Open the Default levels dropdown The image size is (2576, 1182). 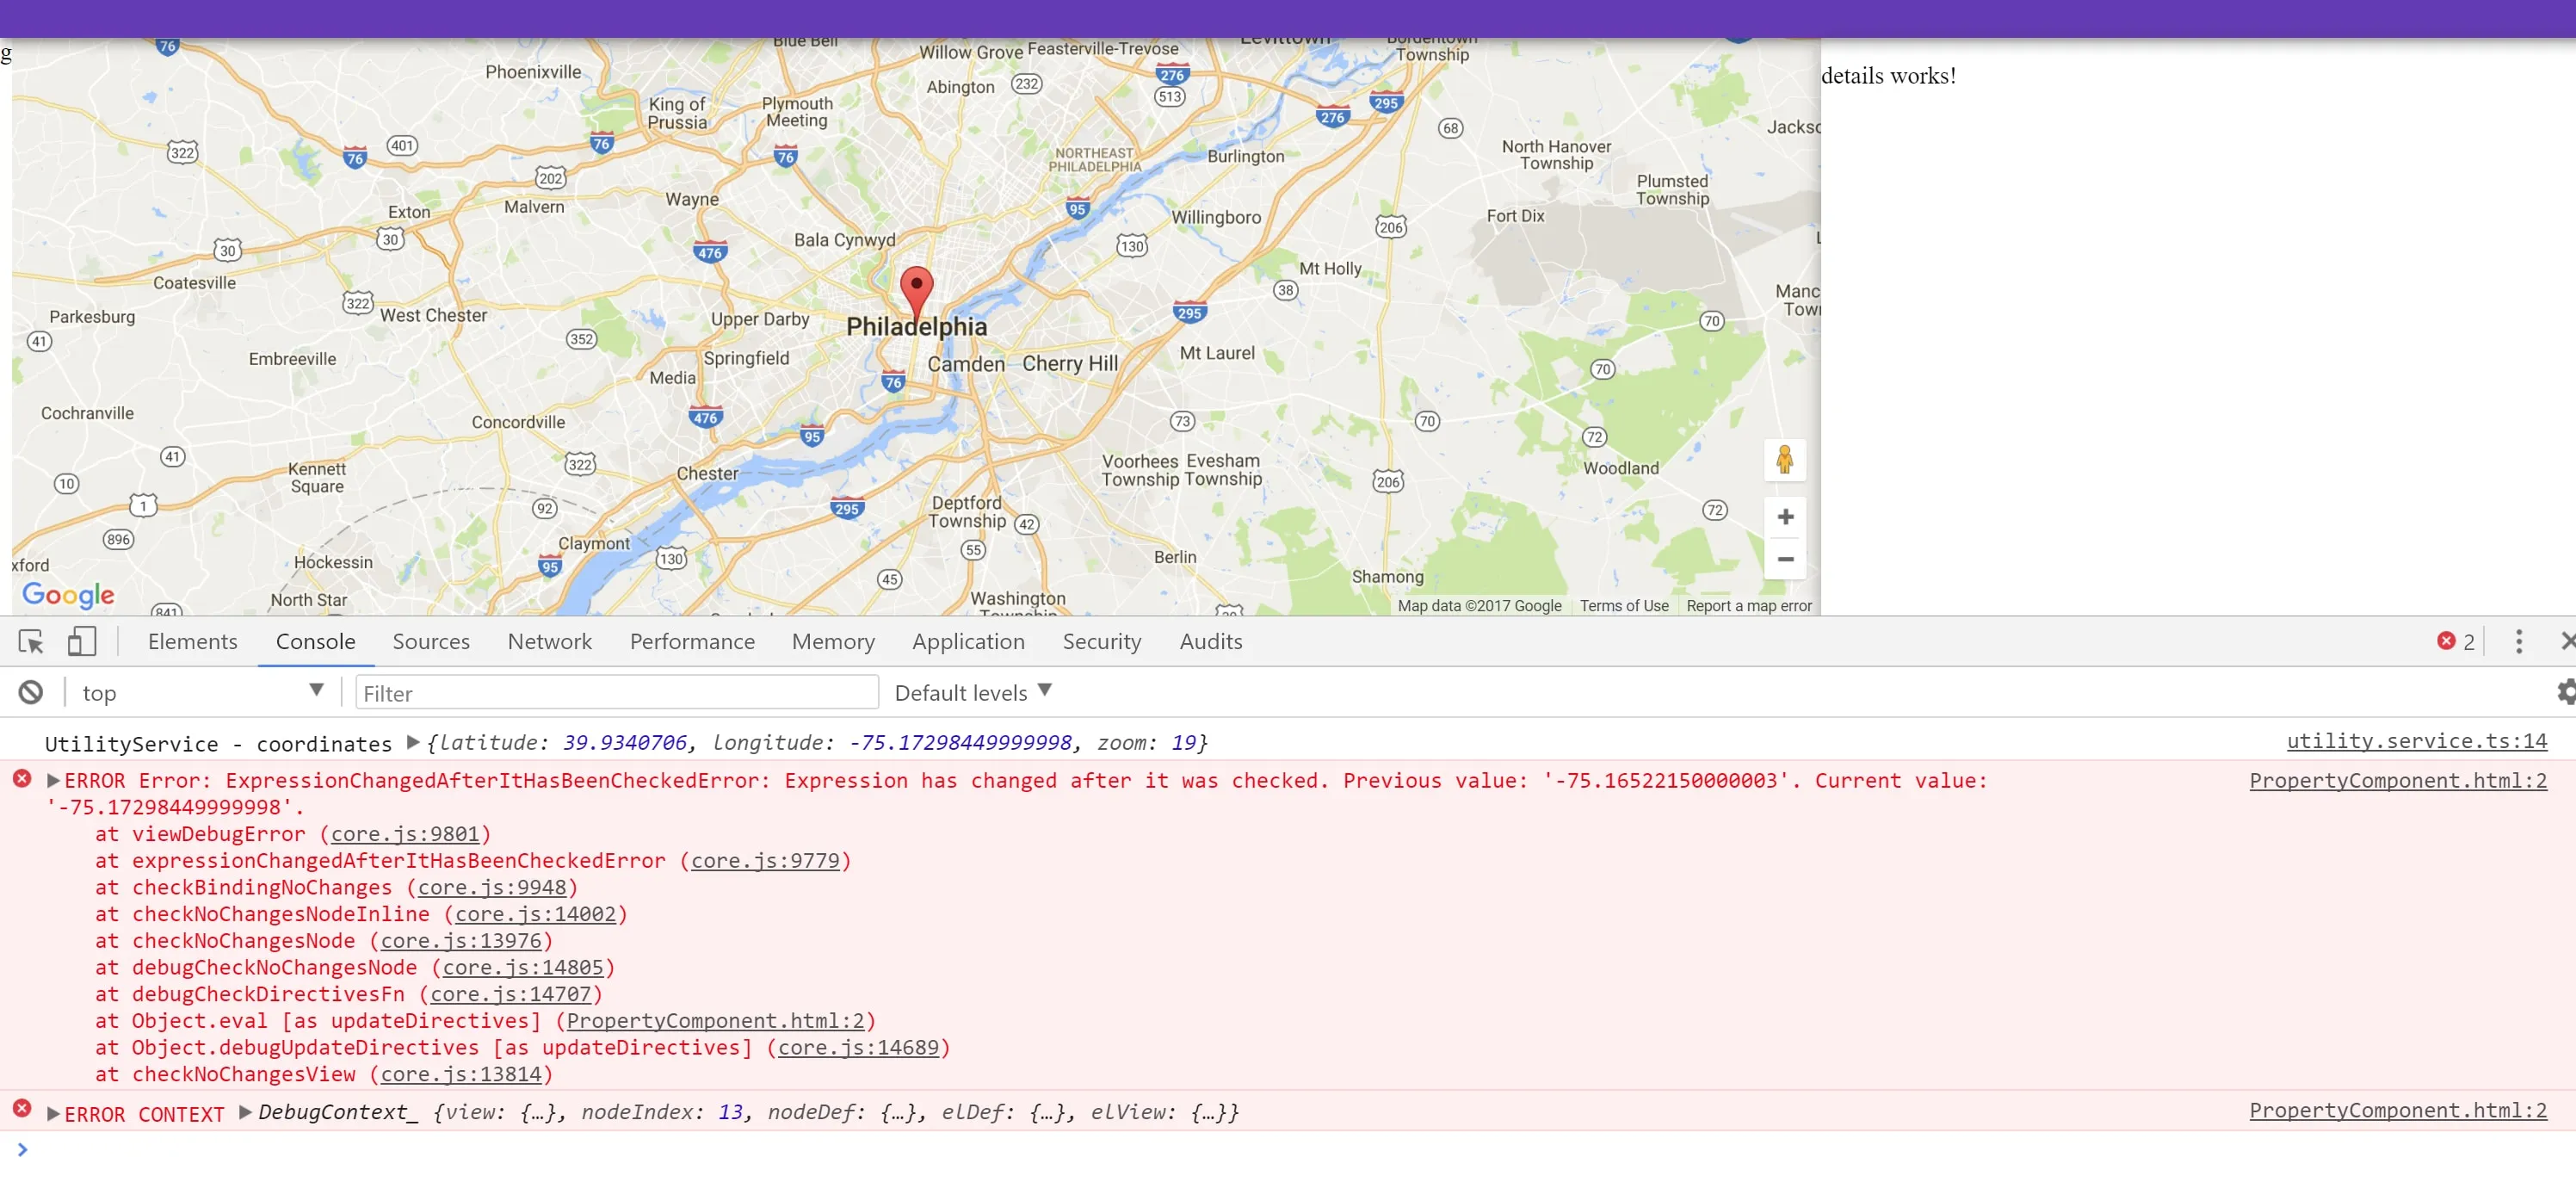(972, 692)
